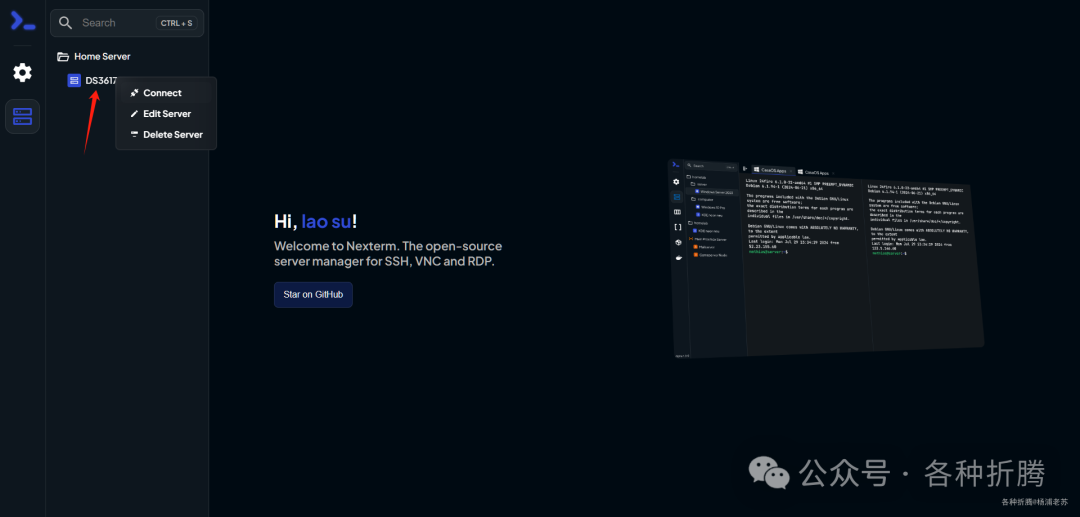1080x517 pixels.
Task: Select the DS3617 server entry
Action: tap(92, 81)
